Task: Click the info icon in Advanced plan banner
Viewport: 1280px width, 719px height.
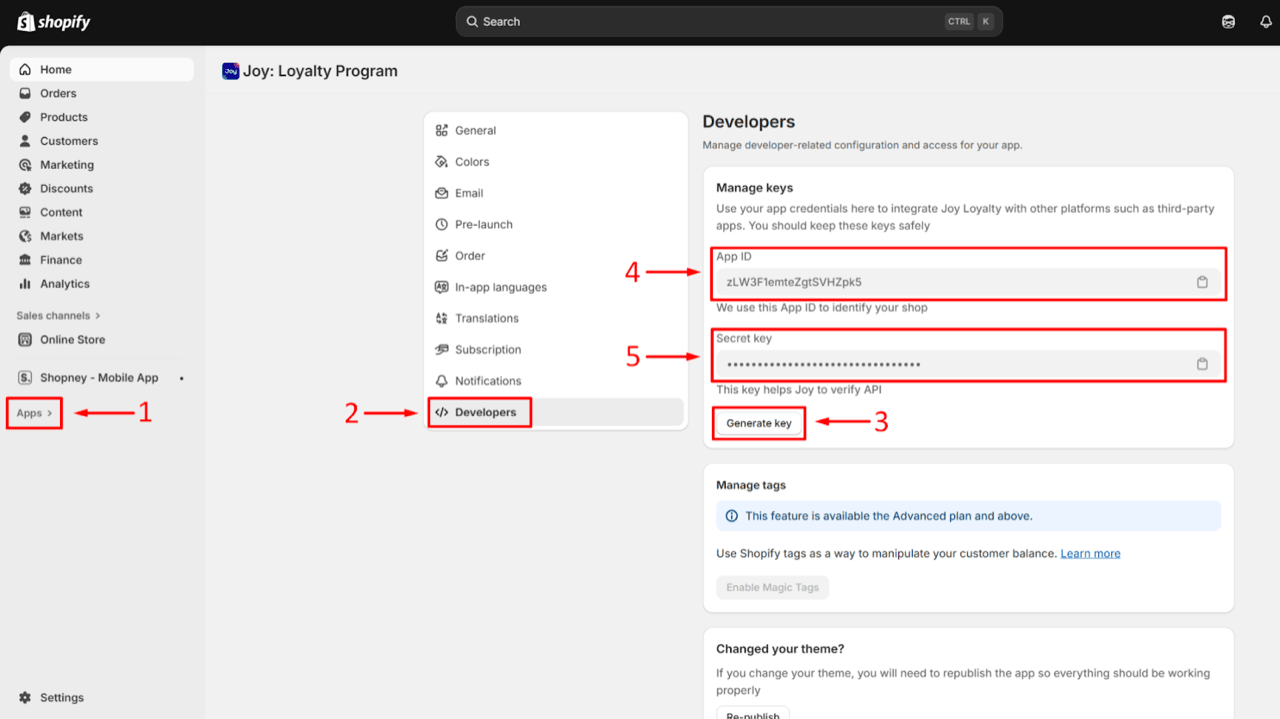Action: [732, 516]
